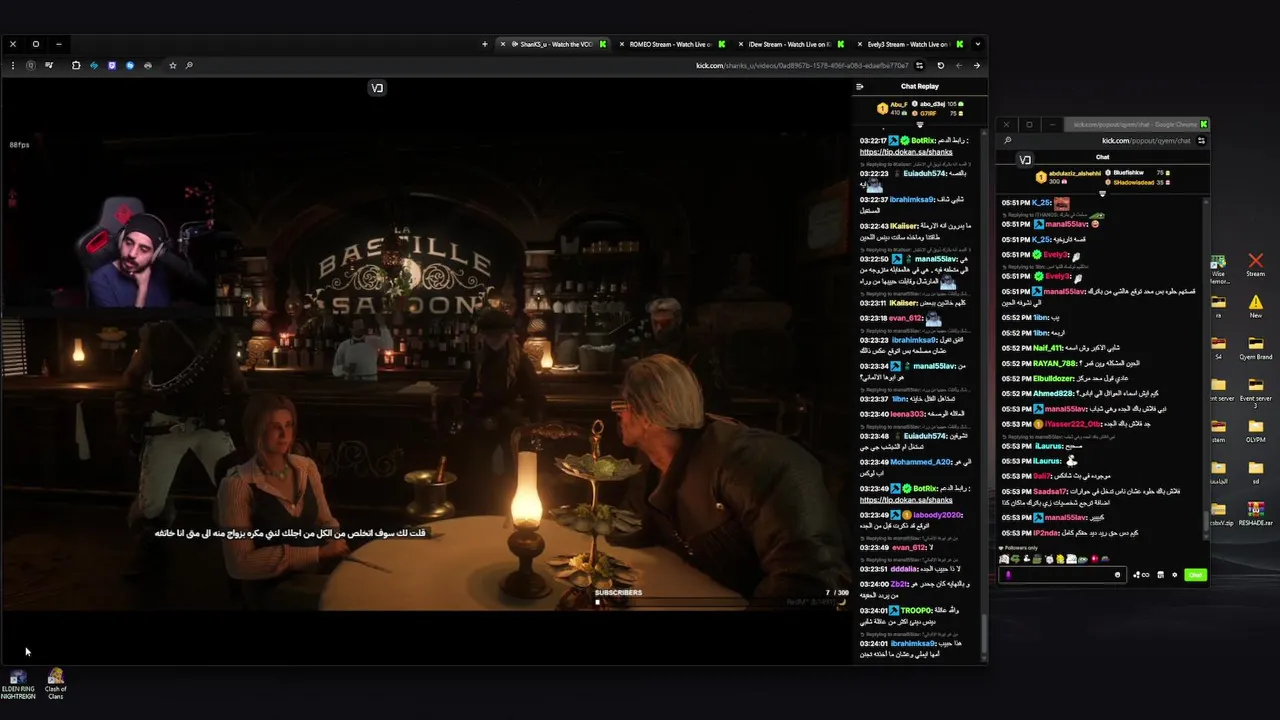Click the SUBSCRIBERS label on the video overlay
Image resolution: width=1280 pixels, height=720 pixels.
point(618,593)
